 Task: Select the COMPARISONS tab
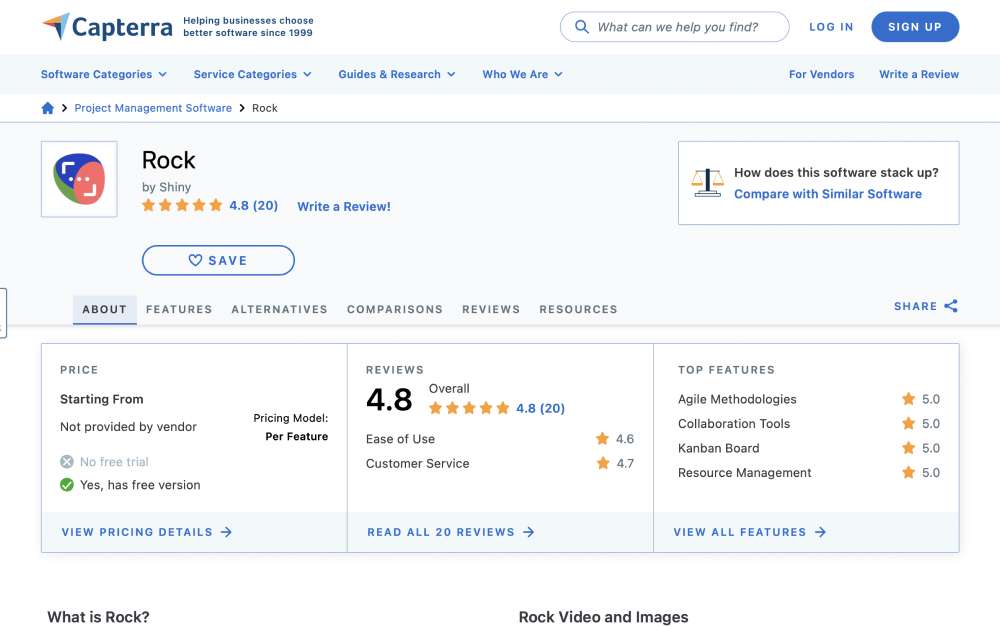[x=395, y=309]
